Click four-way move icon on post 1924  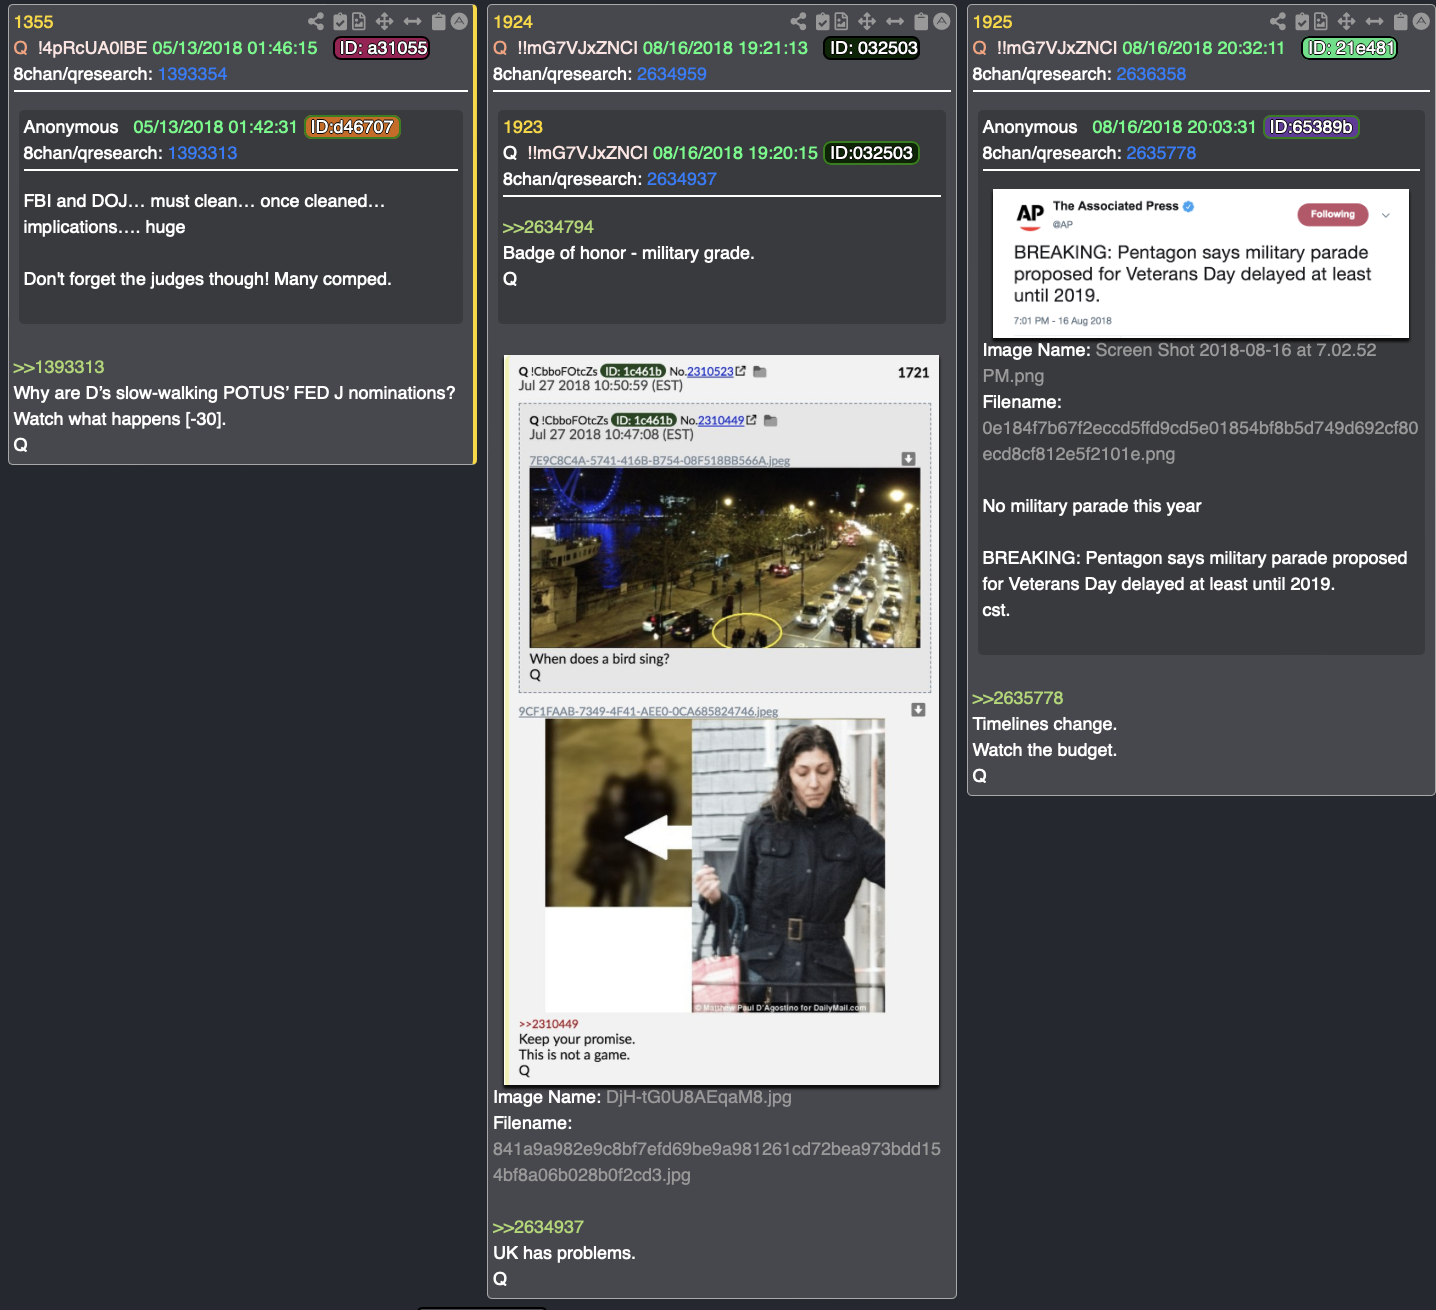coord(867,21)
